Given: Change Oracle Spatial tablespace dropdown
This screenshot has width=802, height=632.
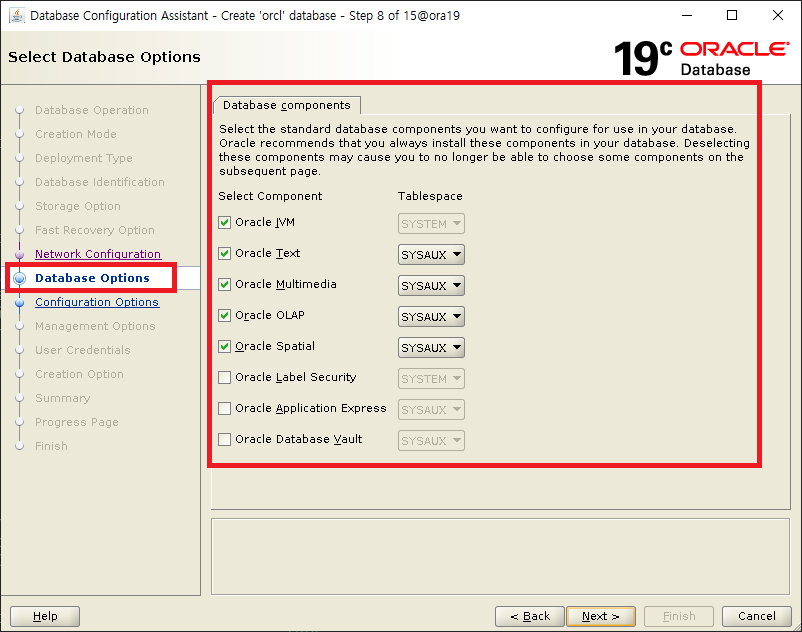Looking at the screenshot, I should coord(431,348).
